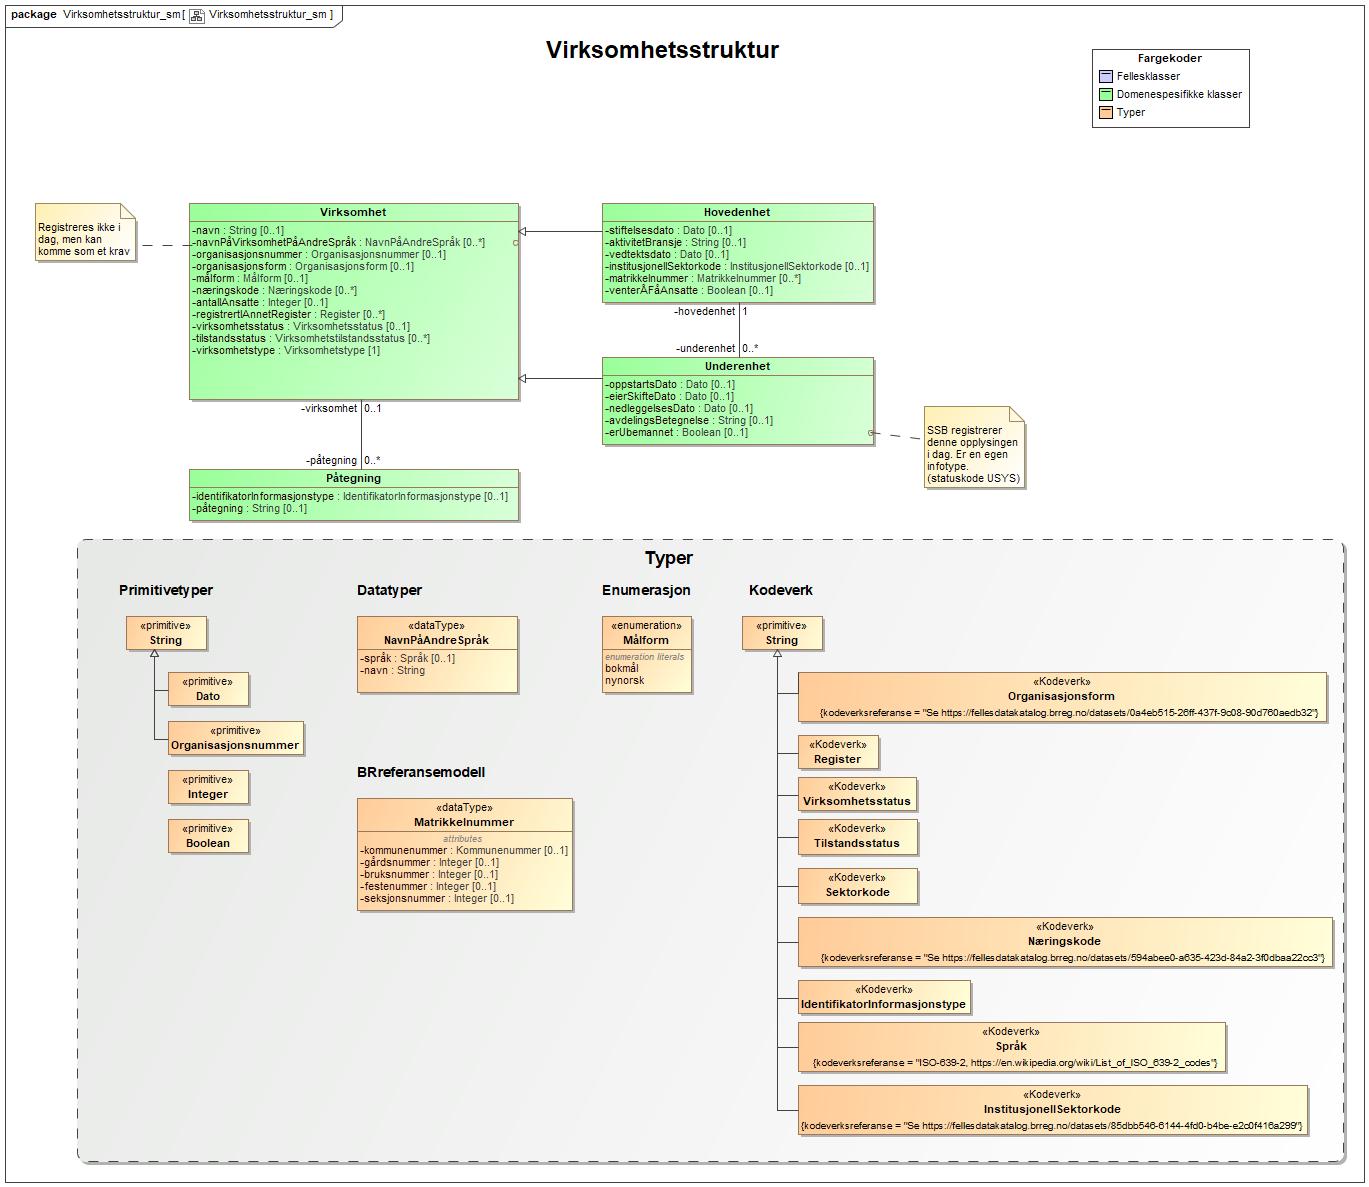Click the BRreferansemodell section label
The height and width of the screenshot is (1187, 1369).
421,772
